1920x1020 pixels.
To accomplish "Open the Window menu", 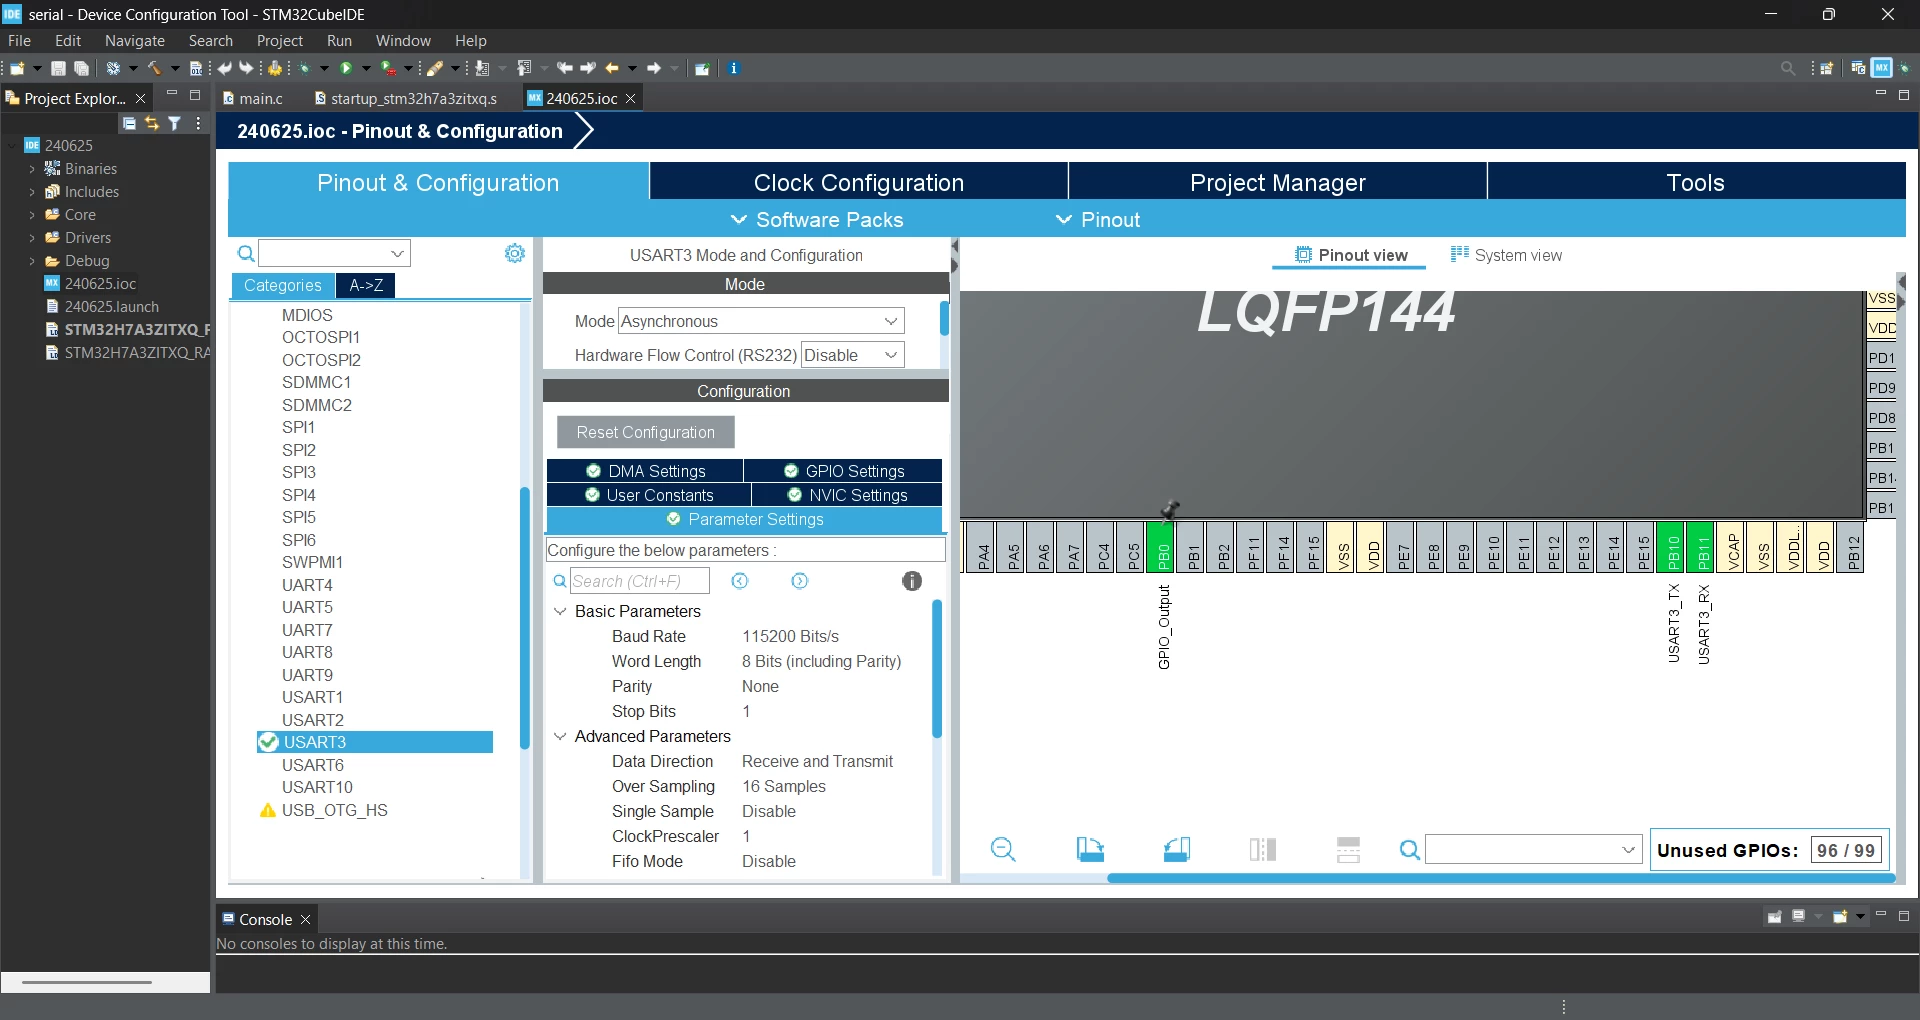I will [x=403, y=41].
